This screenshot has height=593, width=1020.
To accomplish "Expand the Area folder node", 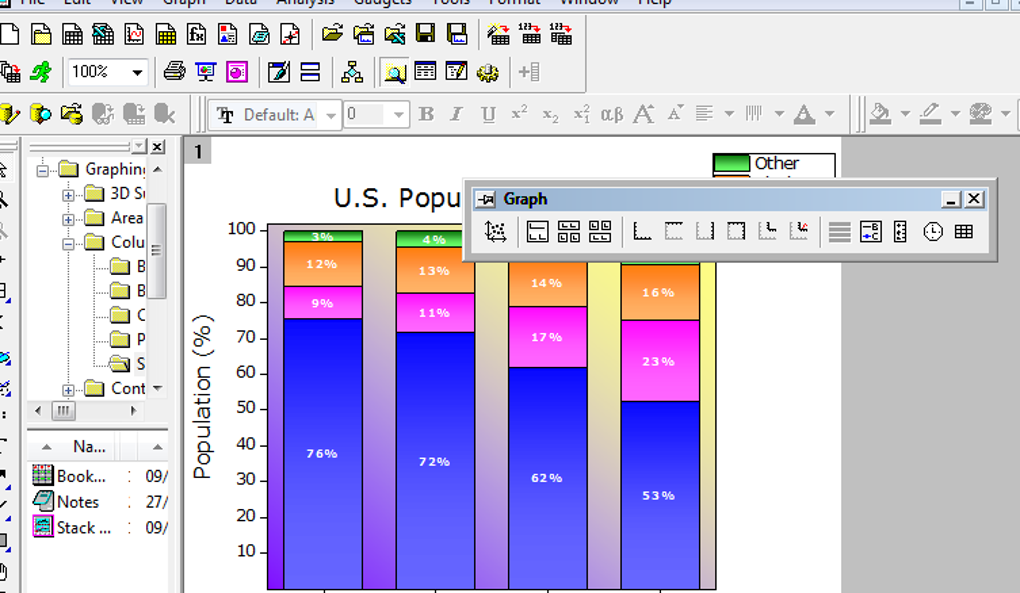I will click(x=68, y=219).
